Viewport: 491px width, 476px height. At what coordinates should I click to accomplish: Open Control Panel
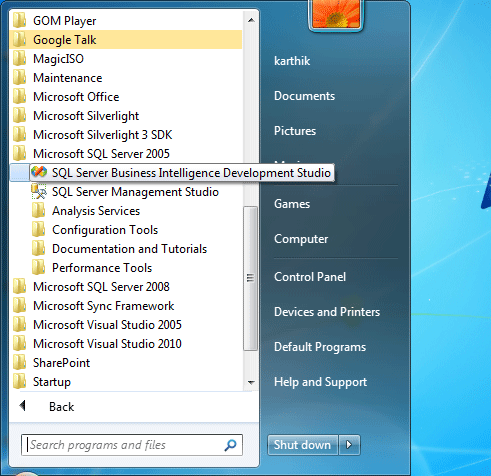coord(310,277)
